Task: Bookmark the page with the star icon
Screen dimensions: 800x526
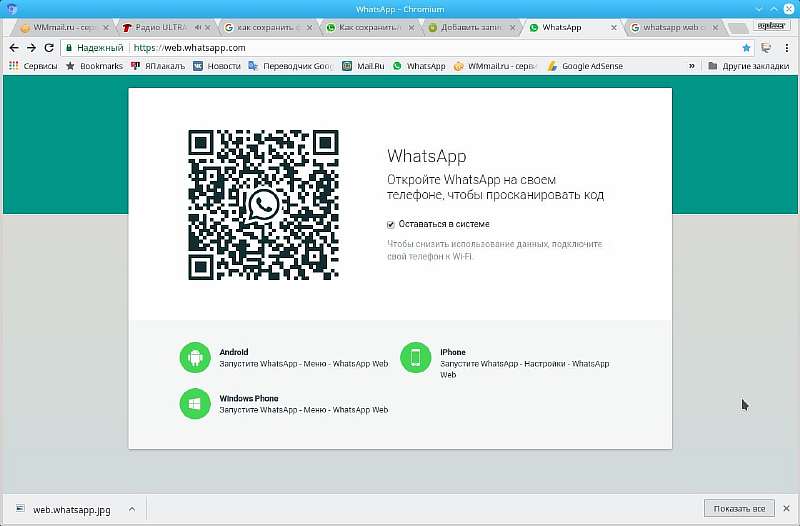Action: click(746, 48)
